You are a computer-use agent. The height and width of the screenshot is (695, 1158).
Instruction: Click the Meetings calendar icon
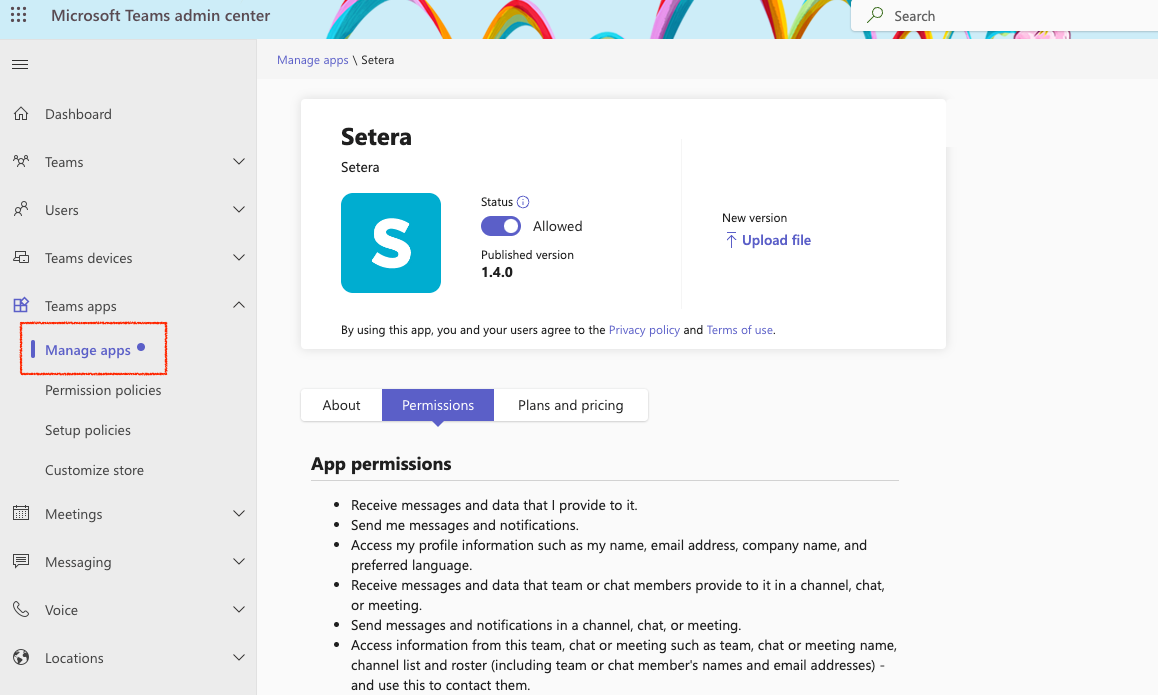coord(21,514)
